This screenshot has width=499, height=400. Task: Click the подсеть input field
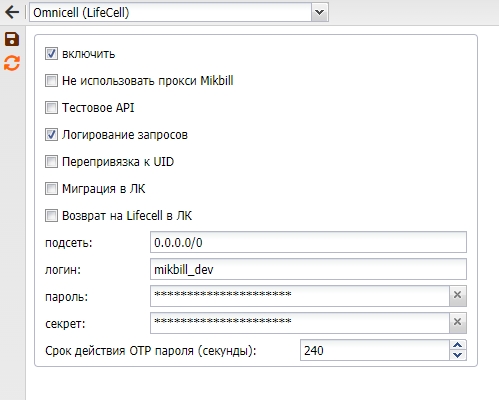click(x=308, y=242)
